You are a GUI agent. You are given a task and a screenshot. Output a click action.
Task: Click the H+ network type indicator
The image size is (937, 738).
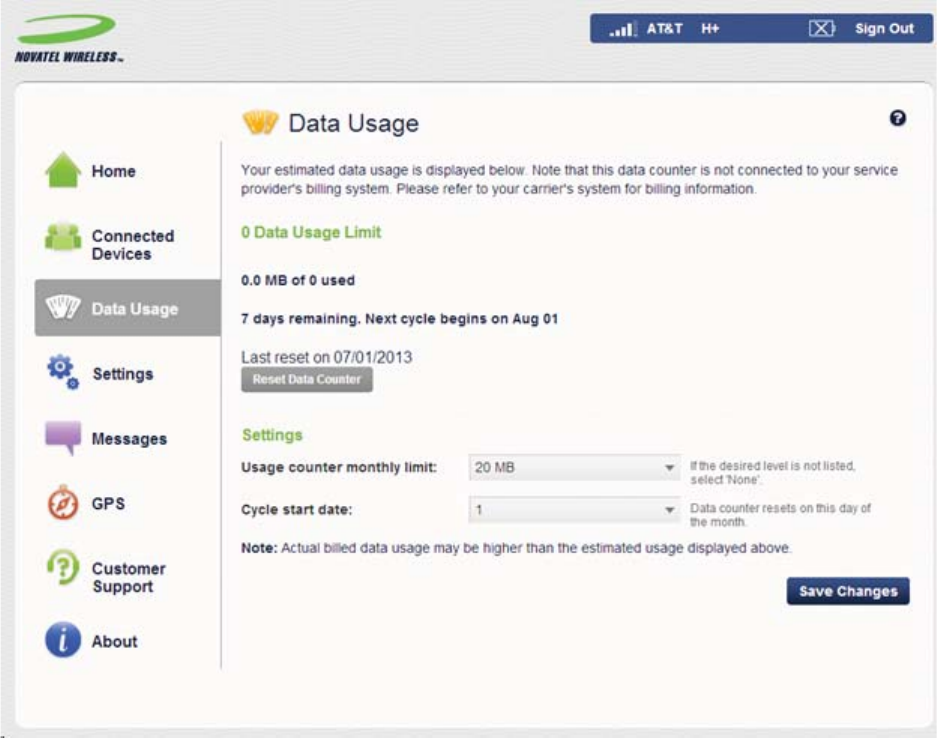pyautogui.click(x=710, y=29)
